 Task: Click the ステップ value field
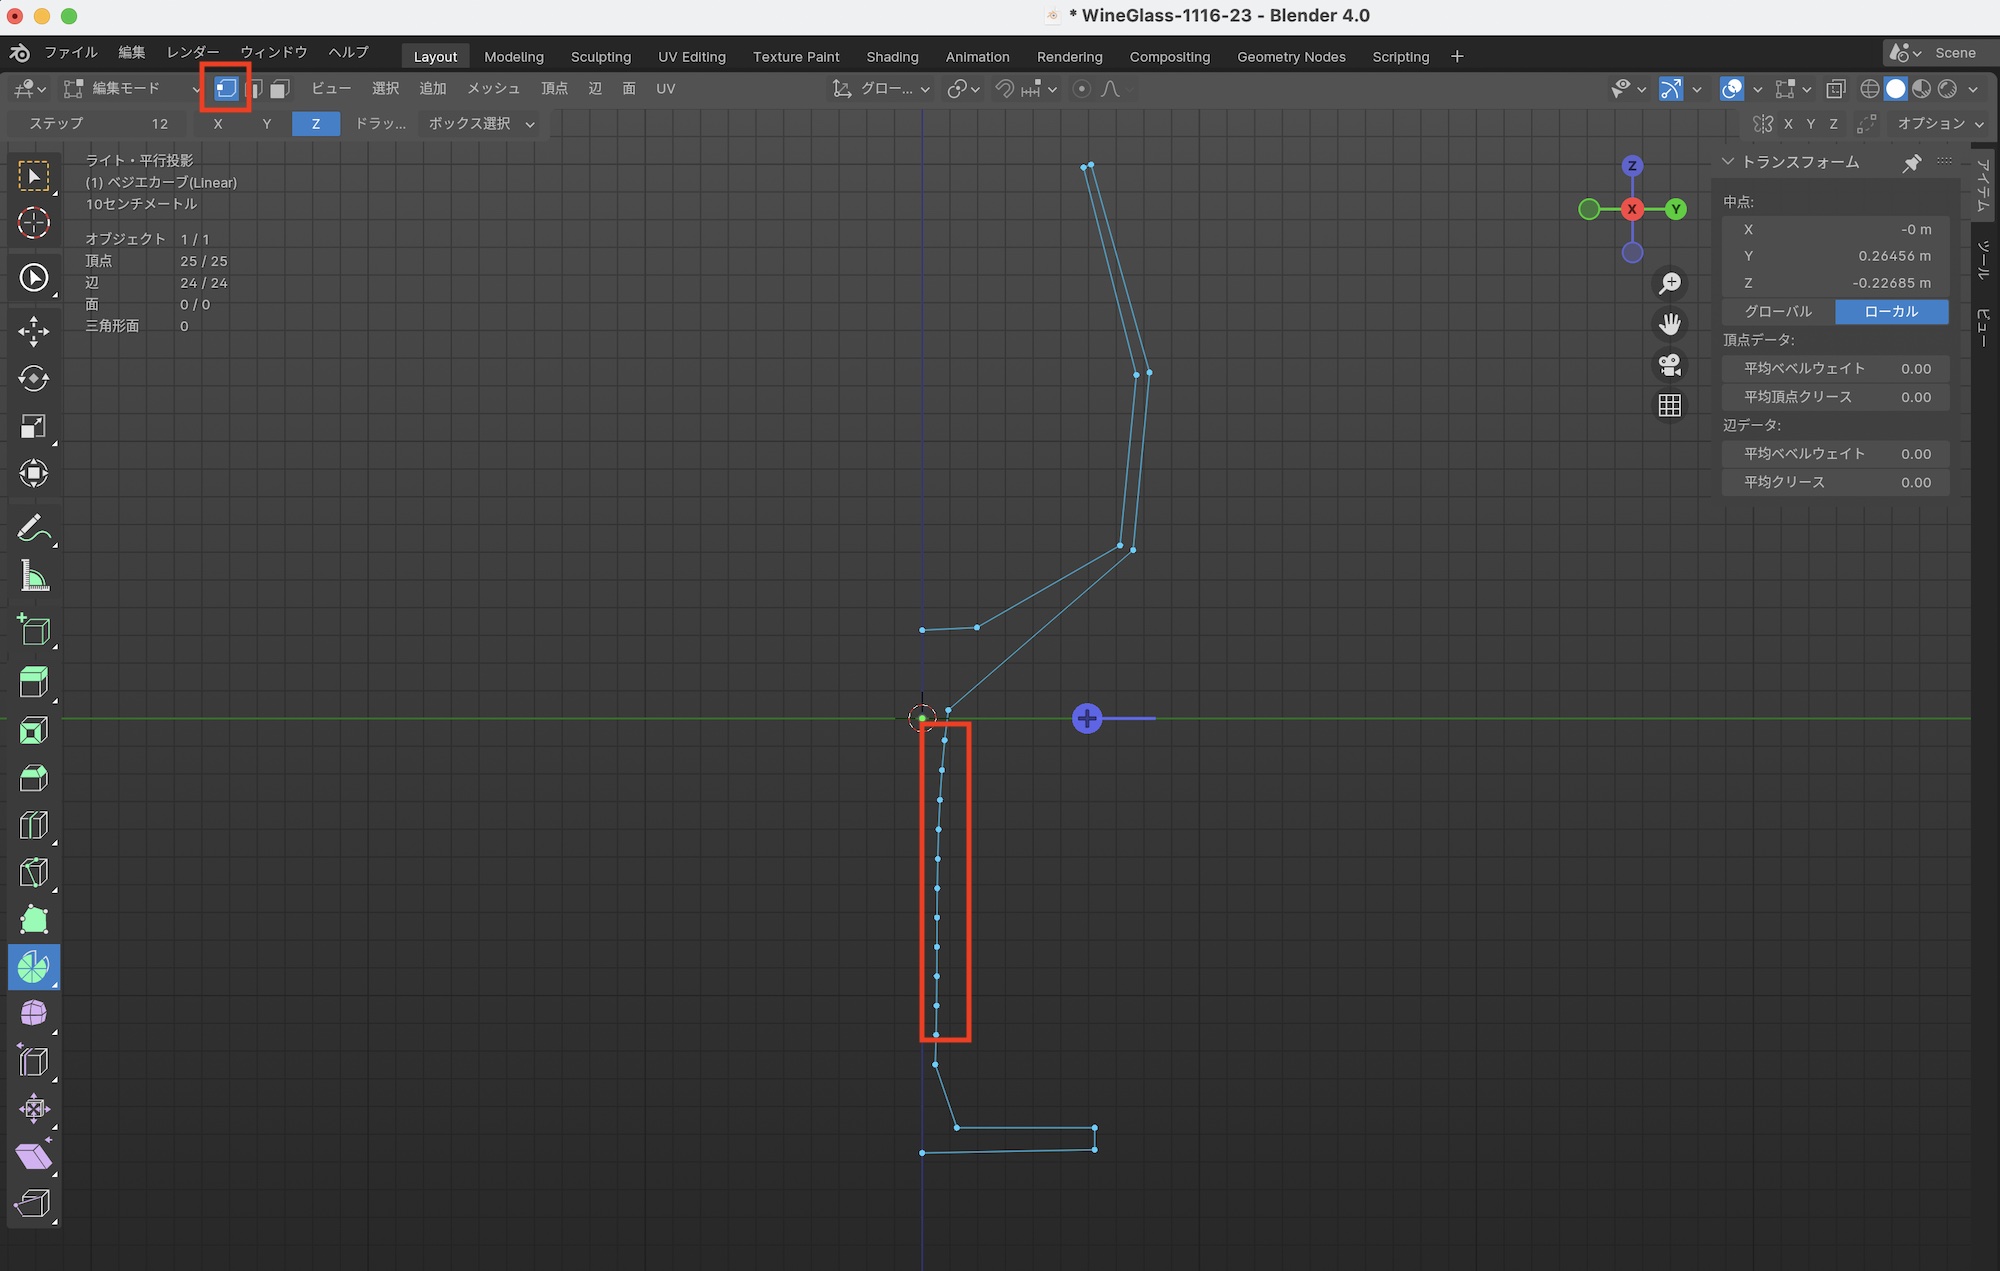[x=97, y=124]
